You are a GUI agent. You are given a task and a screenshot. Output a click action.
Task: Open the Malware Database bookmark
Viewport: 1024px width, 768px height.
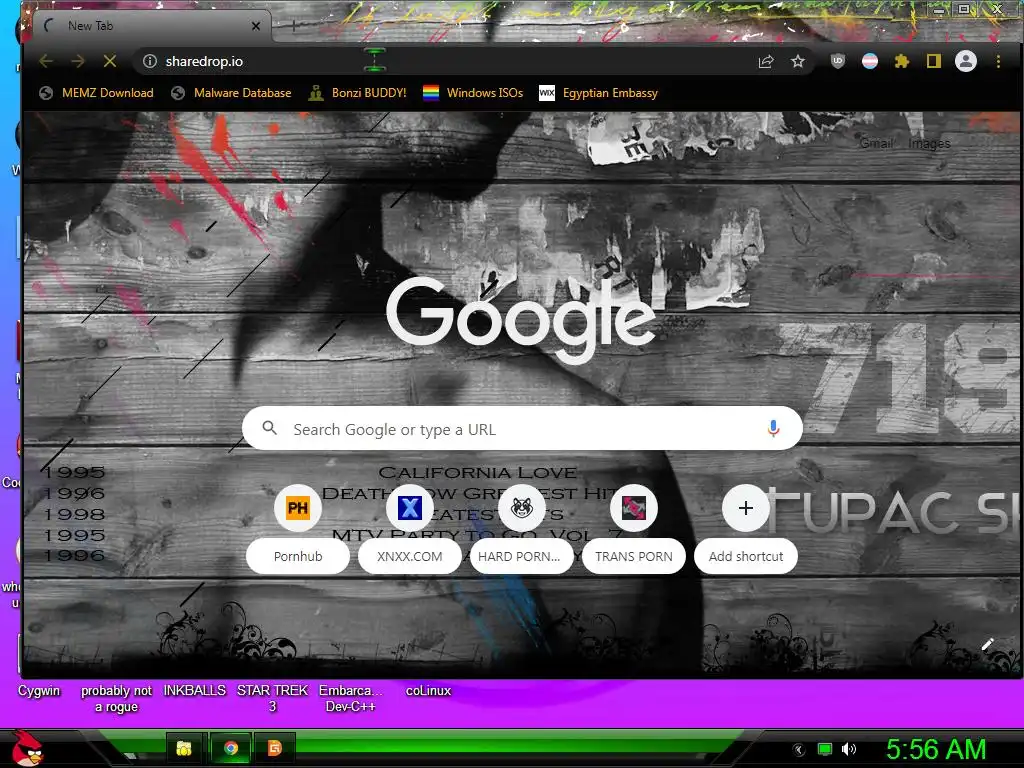tap(231, 93)
